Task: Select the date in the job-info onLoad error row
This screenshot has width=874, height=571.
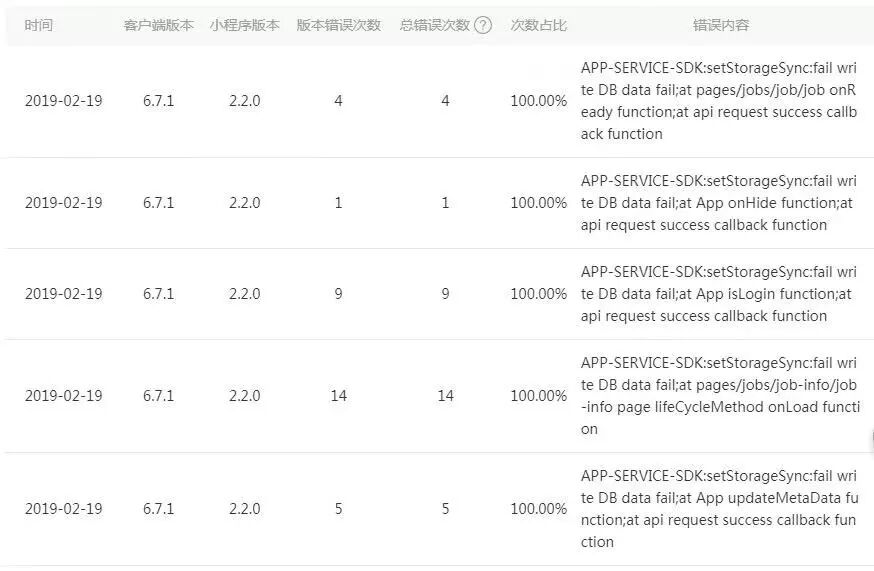Action: click(x=64, y=396)
